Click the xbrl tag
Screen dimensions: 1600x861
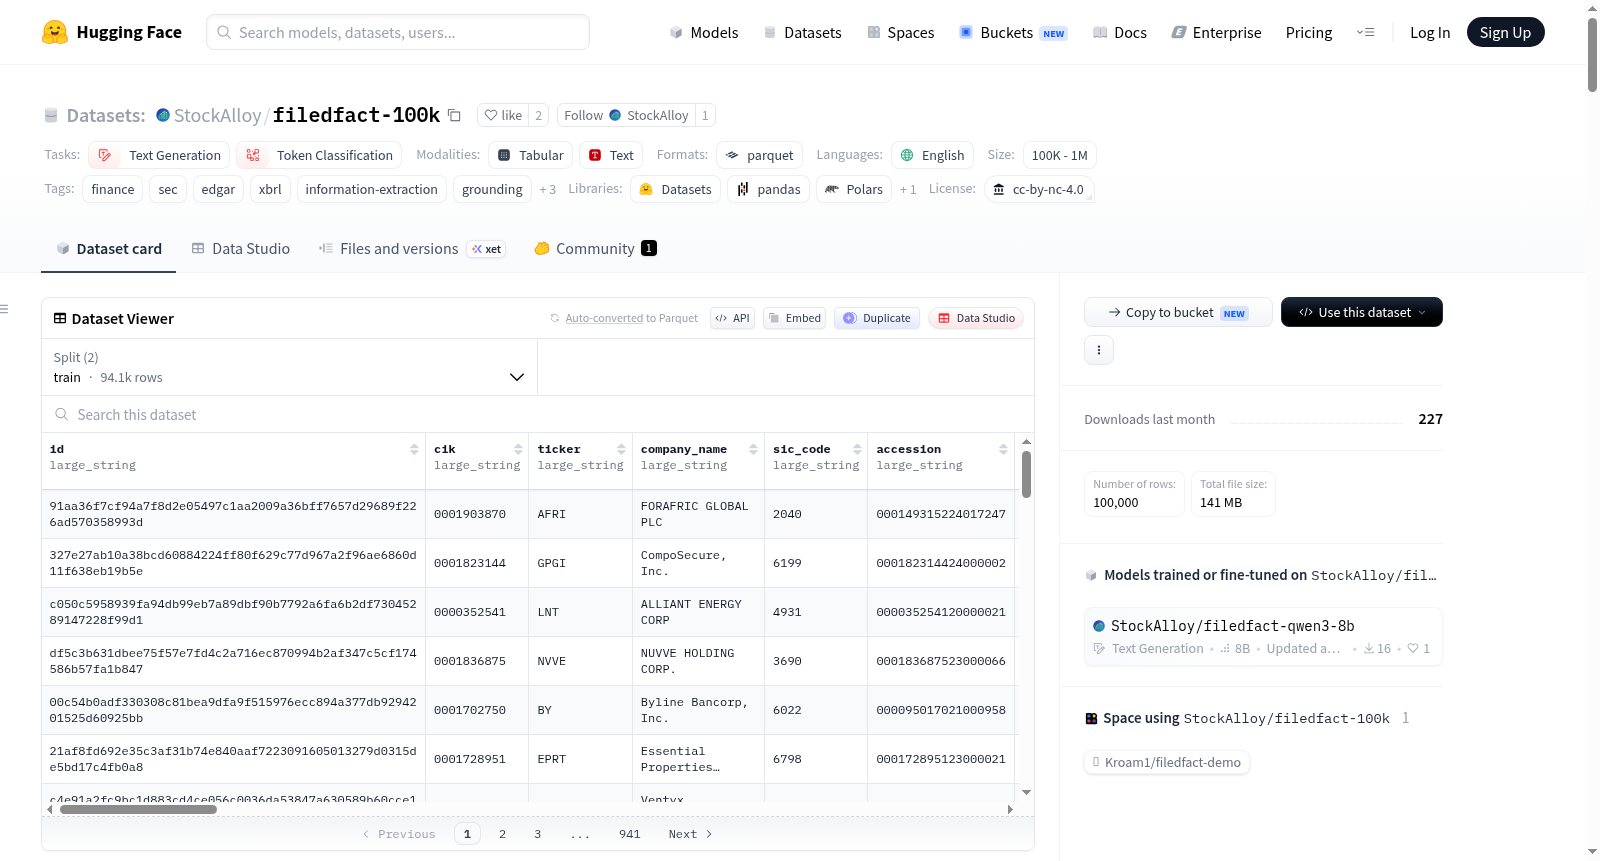(x=270, y=189)
